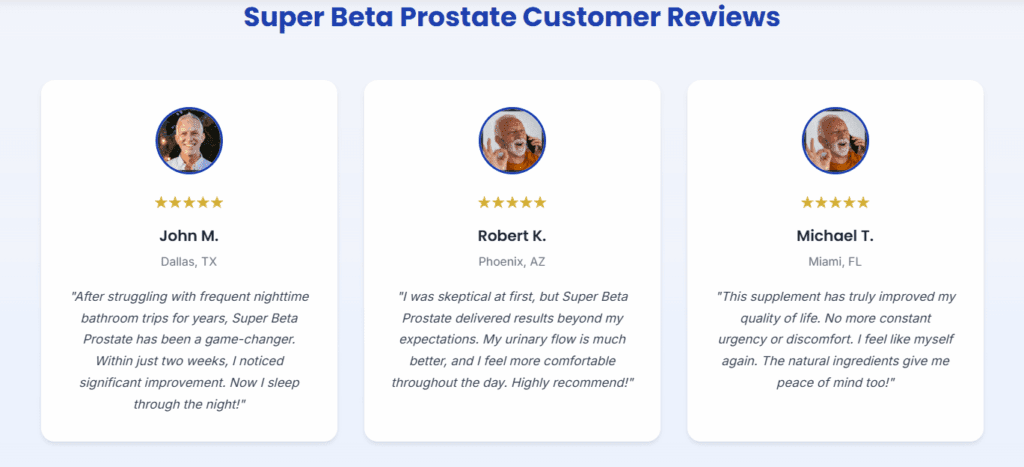Click Michael T.'s avatar image
The width and height of the screenshot is (1024, 467).
(x=835, y=140)
